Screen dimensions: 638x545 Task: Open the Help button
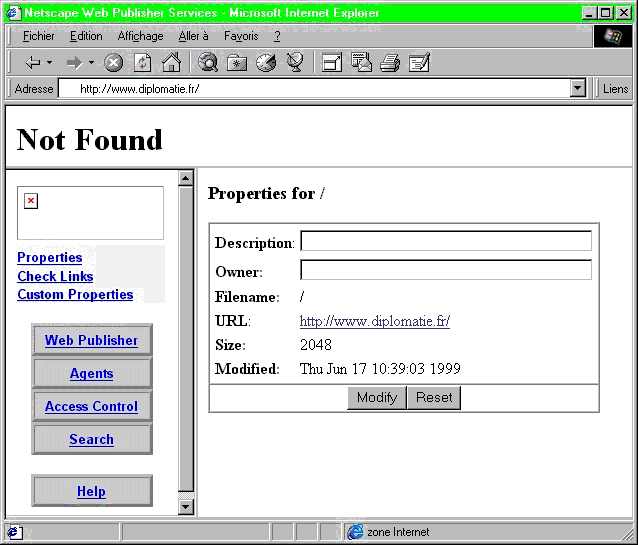point(92,491)
